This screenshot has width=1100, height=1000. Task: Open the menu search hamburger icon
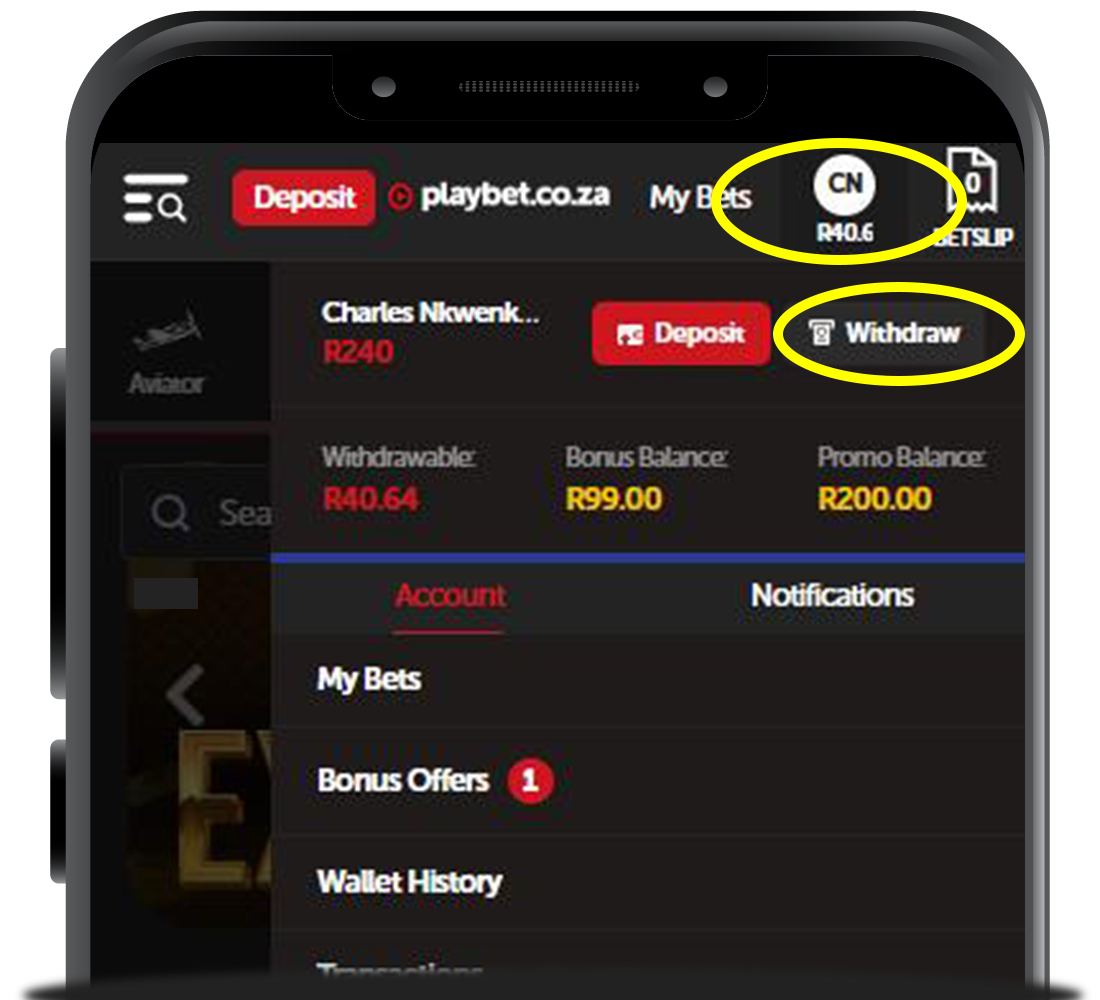155,198
